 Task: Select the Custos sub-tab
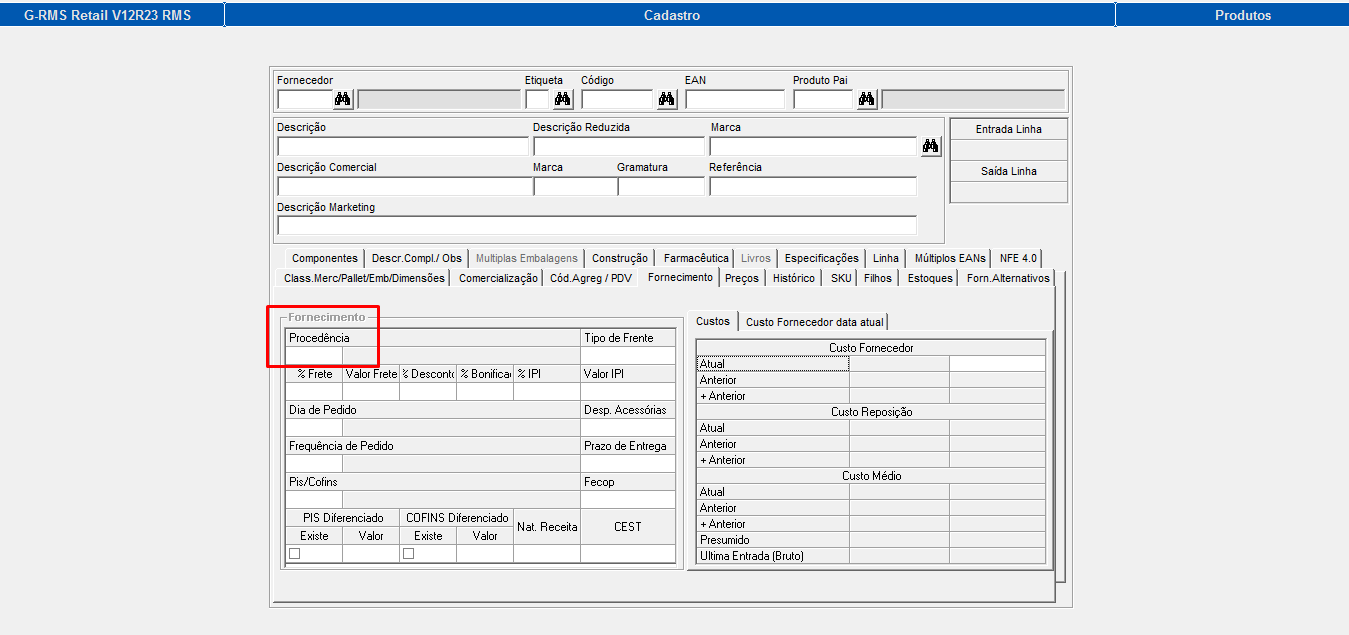tap(713, 321)
